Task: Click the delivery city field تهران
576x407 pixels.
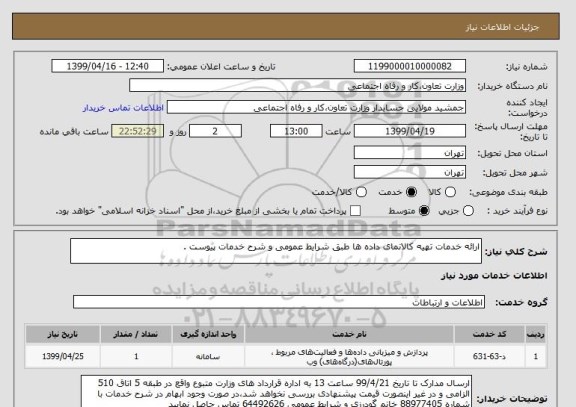Action: [x=410, y=172]
